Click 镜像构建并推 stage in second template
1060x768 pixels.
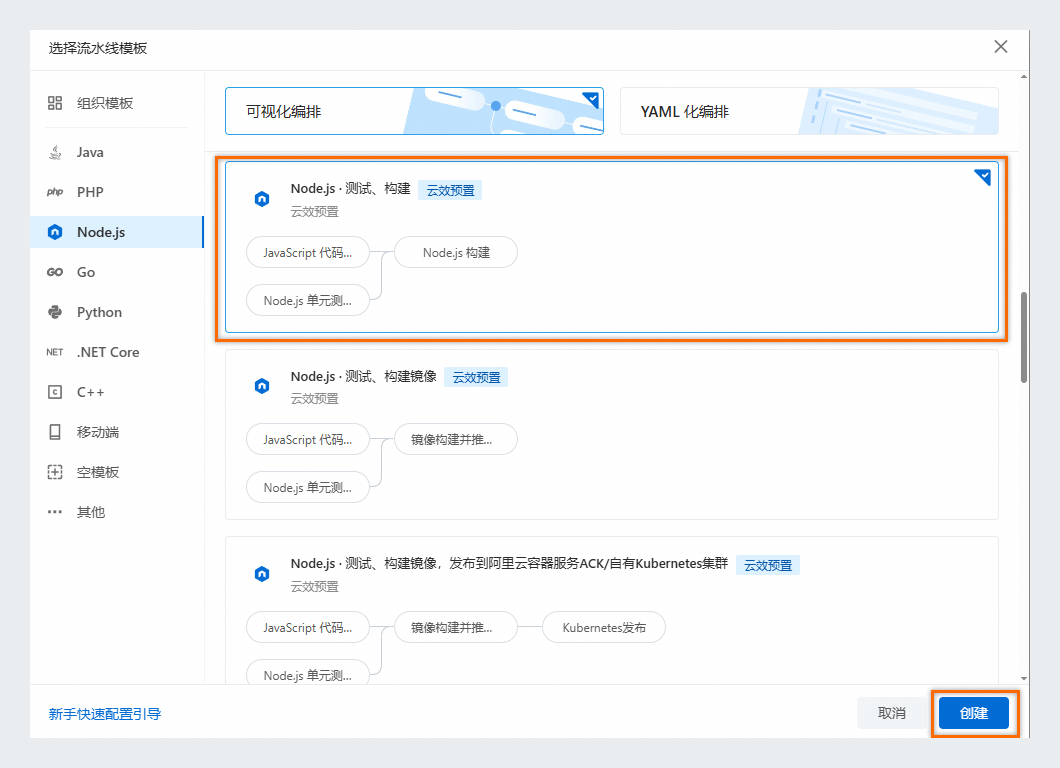456,439
